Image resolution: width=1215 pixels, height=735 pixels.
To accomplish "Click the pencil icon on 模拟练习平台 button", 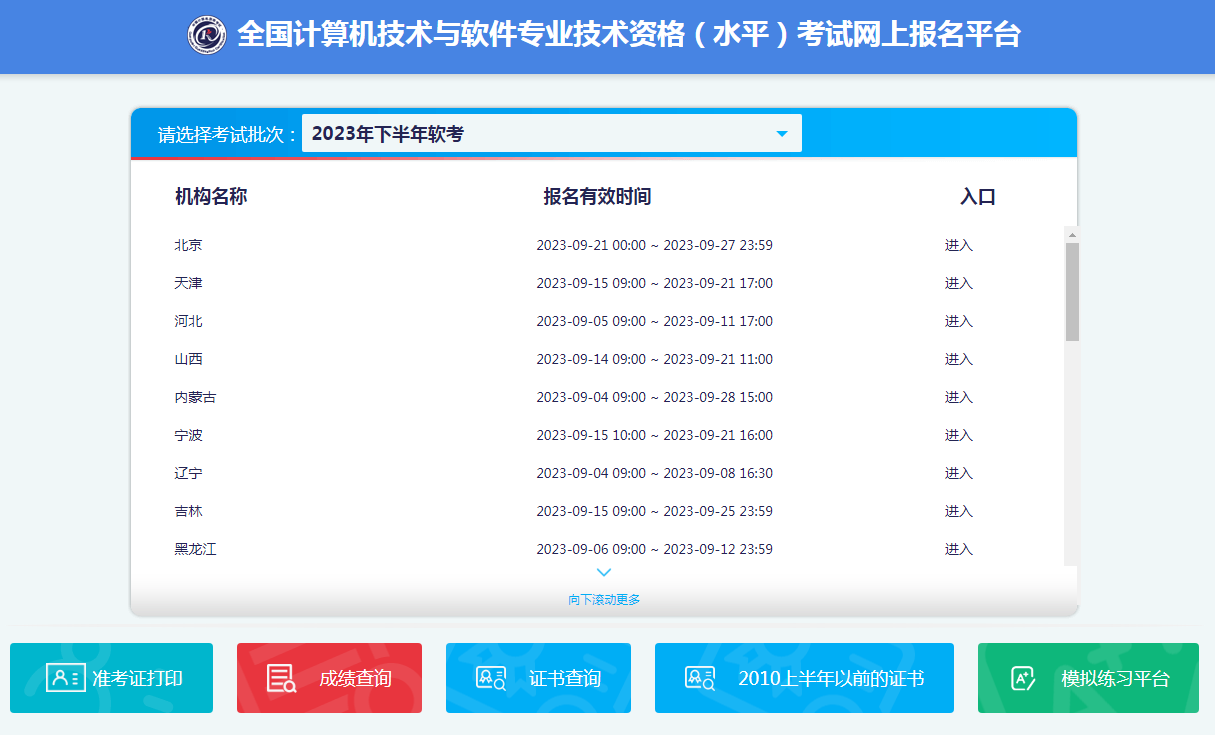I will (x=1025, y=677).
